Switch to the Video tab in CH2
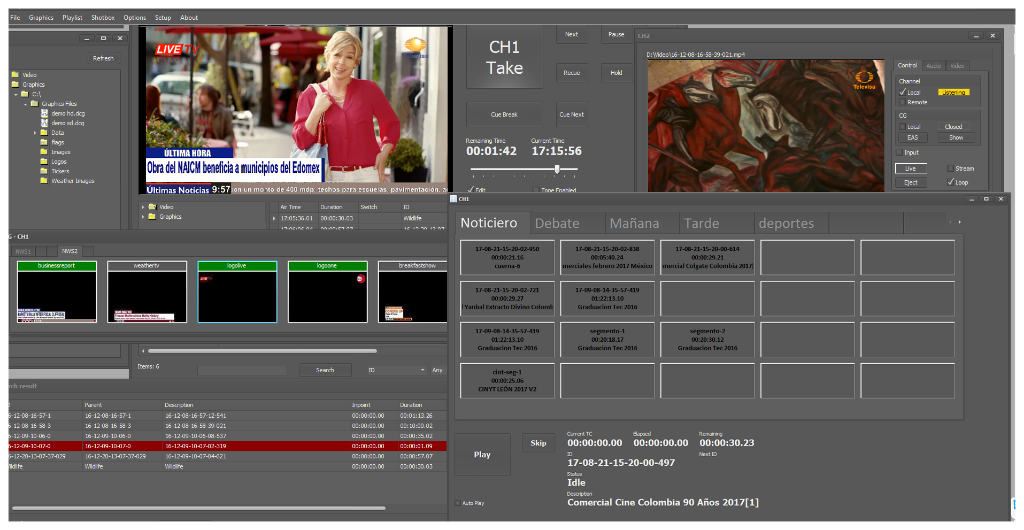The image size is (1024, 530). (957, 65)
